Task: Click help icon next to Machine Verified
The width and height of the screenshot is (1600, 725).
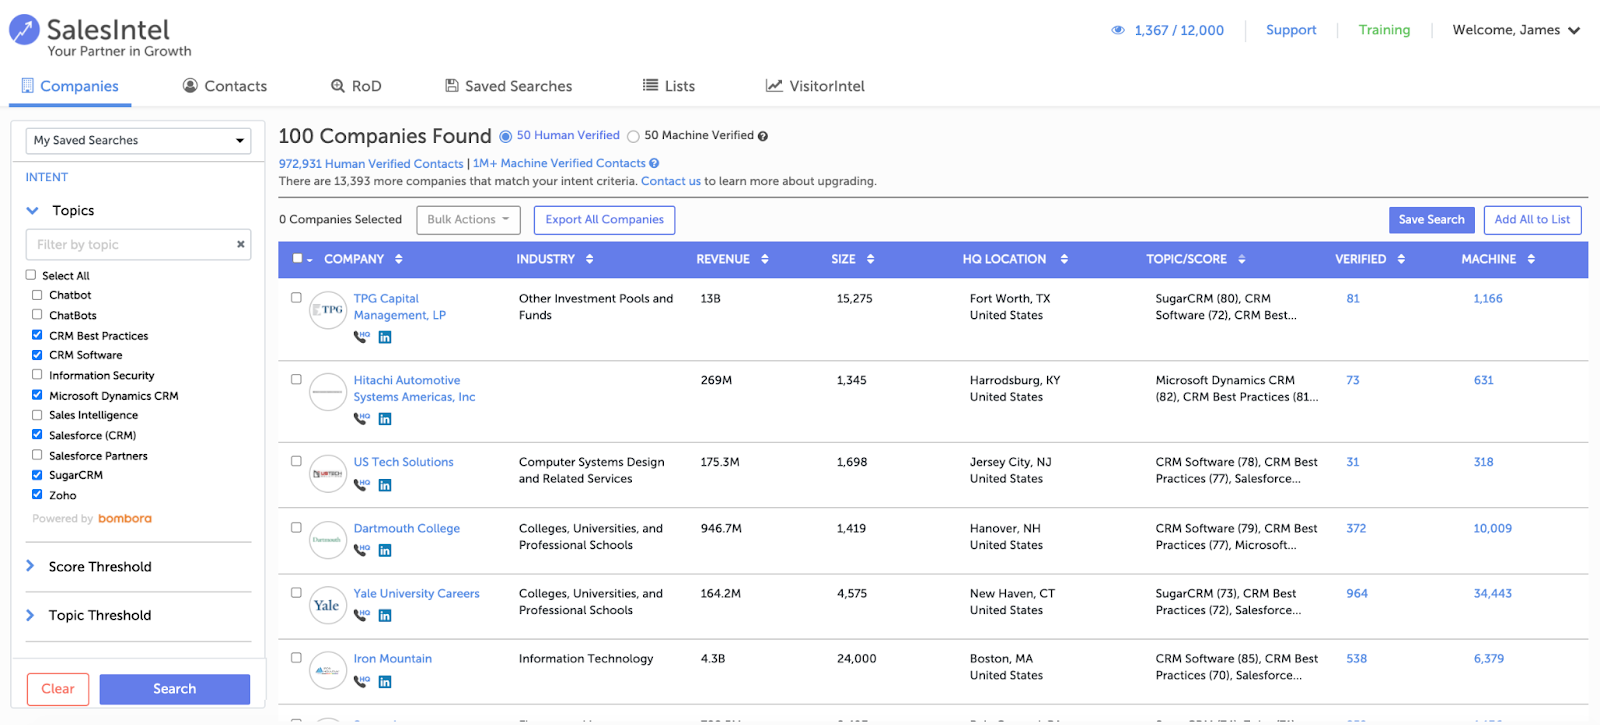Action: 763,136
